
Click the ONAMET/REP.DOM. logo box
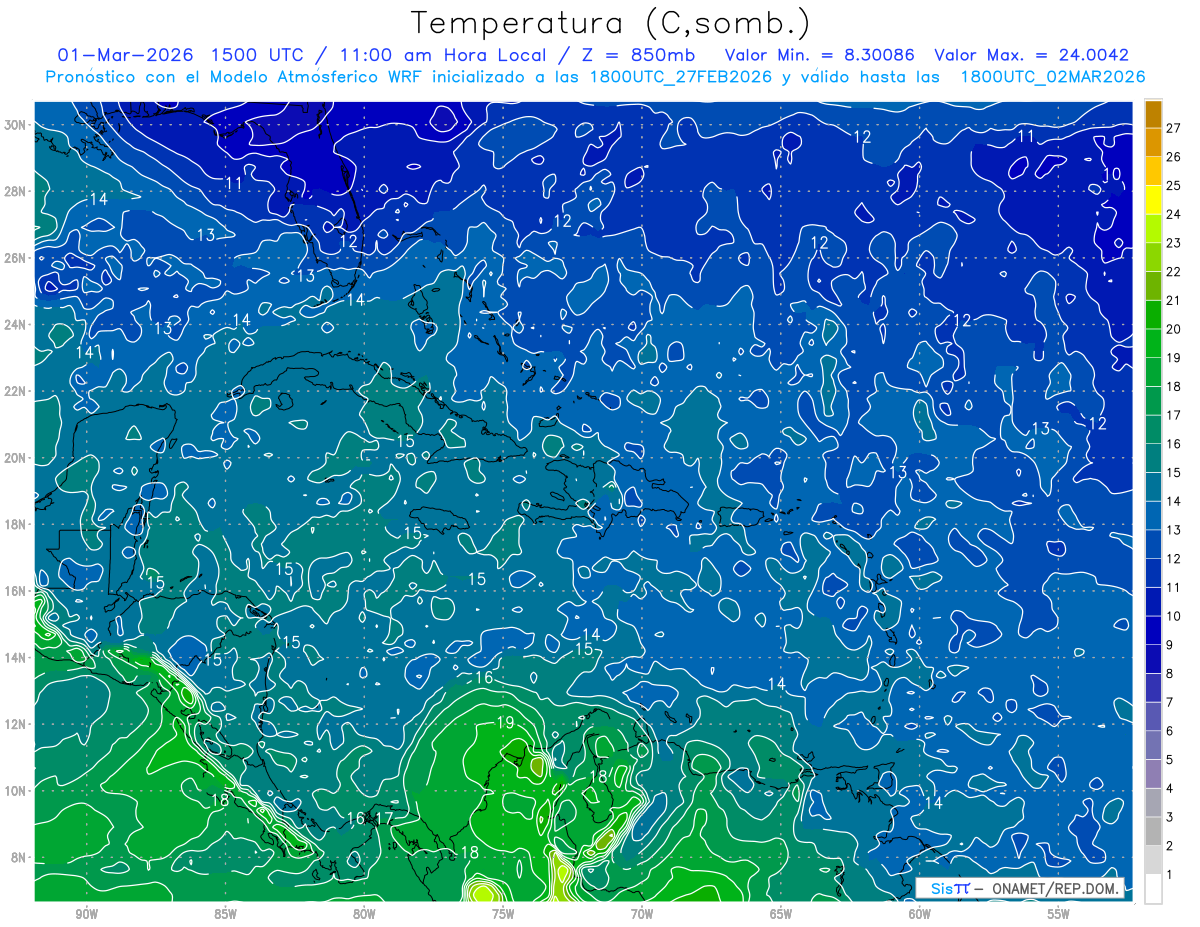click(1019, 888)
